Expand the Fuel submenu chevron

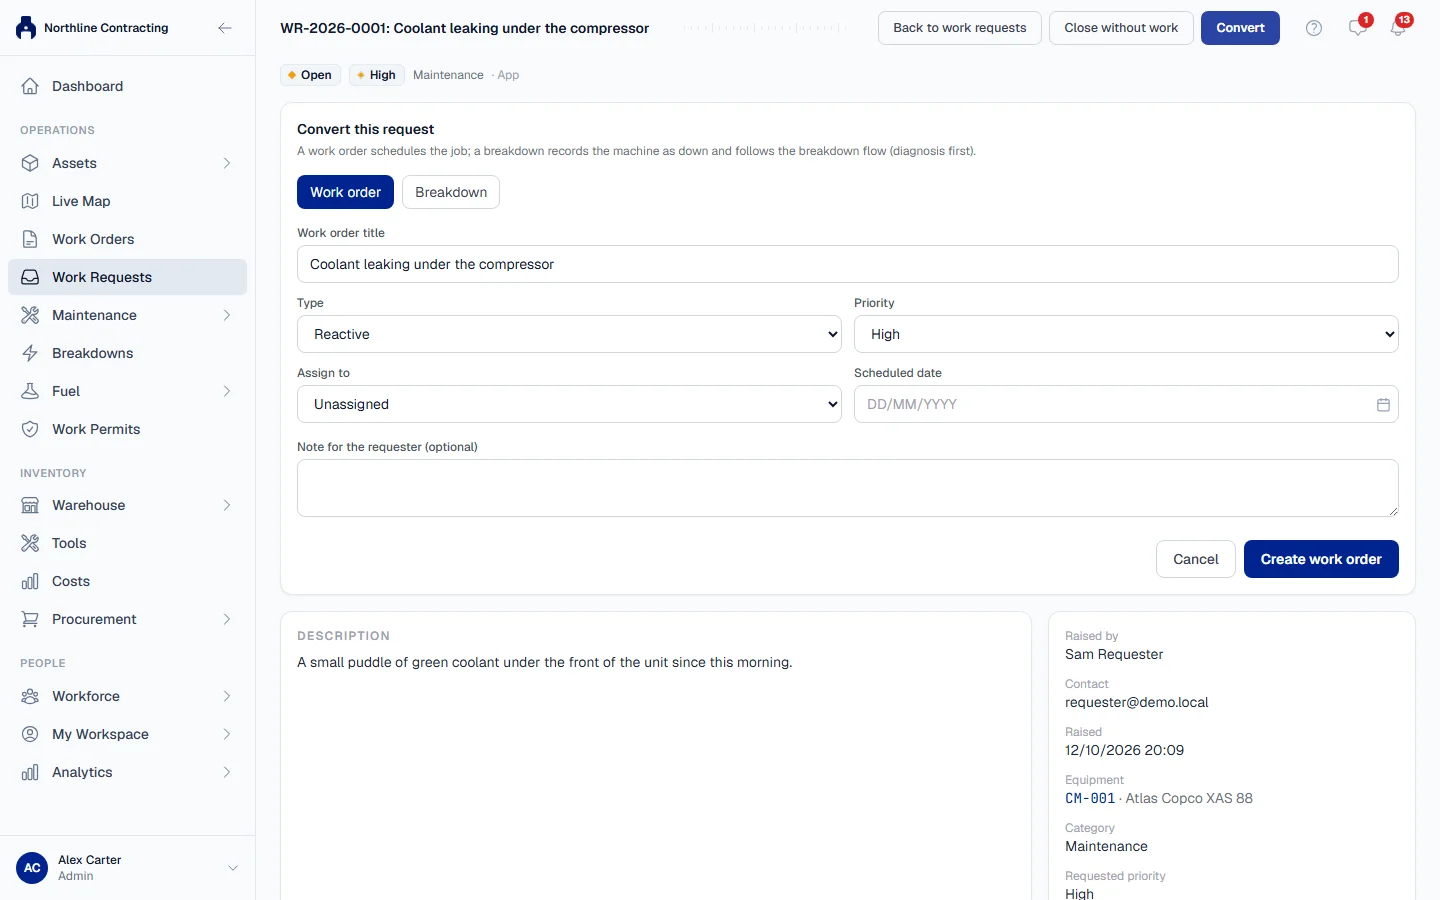227,391
